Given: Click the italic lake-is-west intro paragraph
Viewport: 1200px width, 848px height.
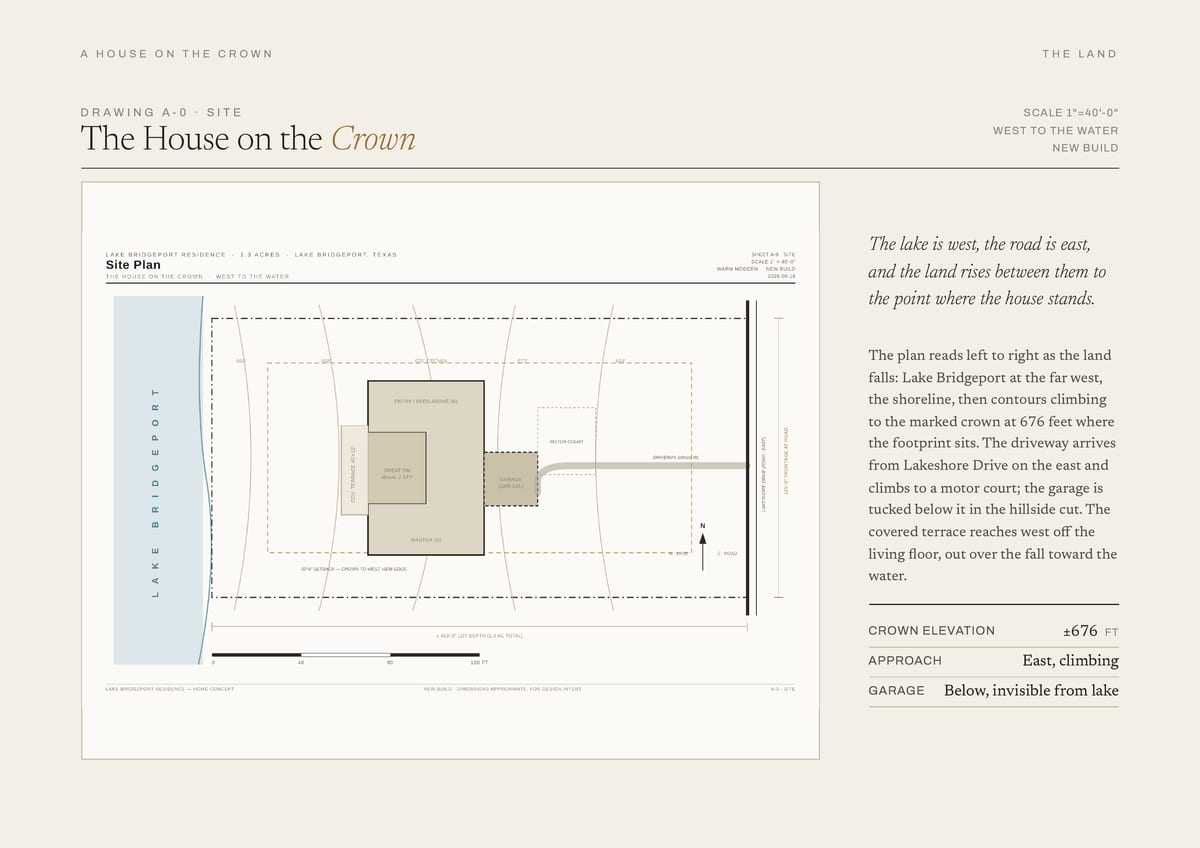Looking at the screenshot, I should (x=980, y=272).
